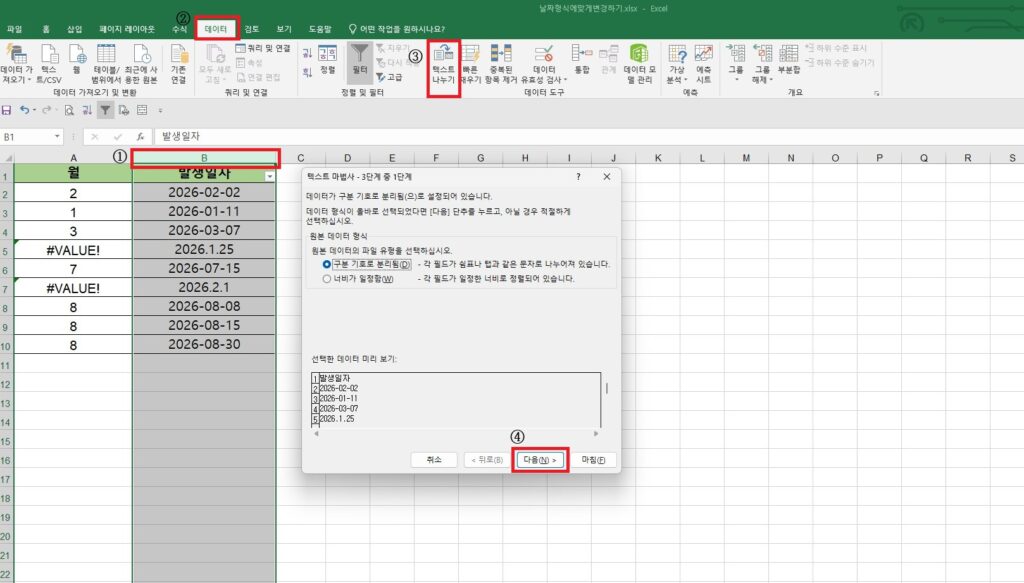This screenshot has height=583, width=1024.
Task: Click the 텍스트/CSV import icon
Action: [x=49, y=63]
